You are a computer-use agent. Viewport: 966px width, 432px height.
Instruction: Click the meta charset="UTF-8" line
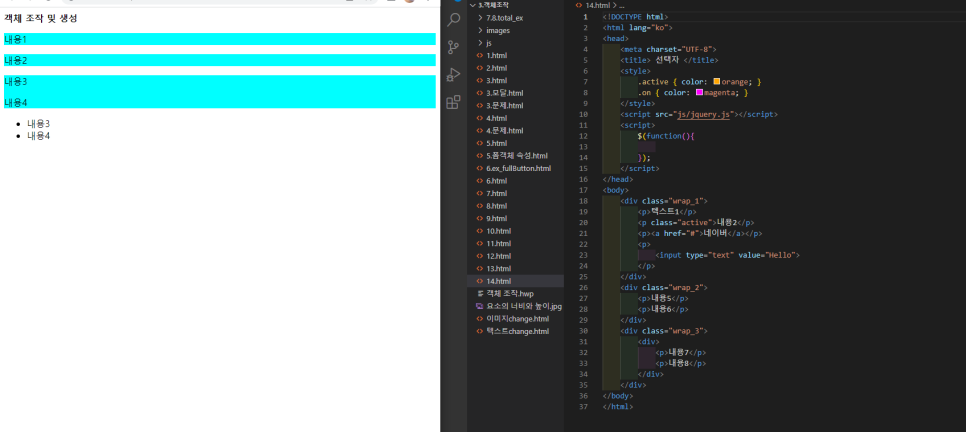click(668, 49)
